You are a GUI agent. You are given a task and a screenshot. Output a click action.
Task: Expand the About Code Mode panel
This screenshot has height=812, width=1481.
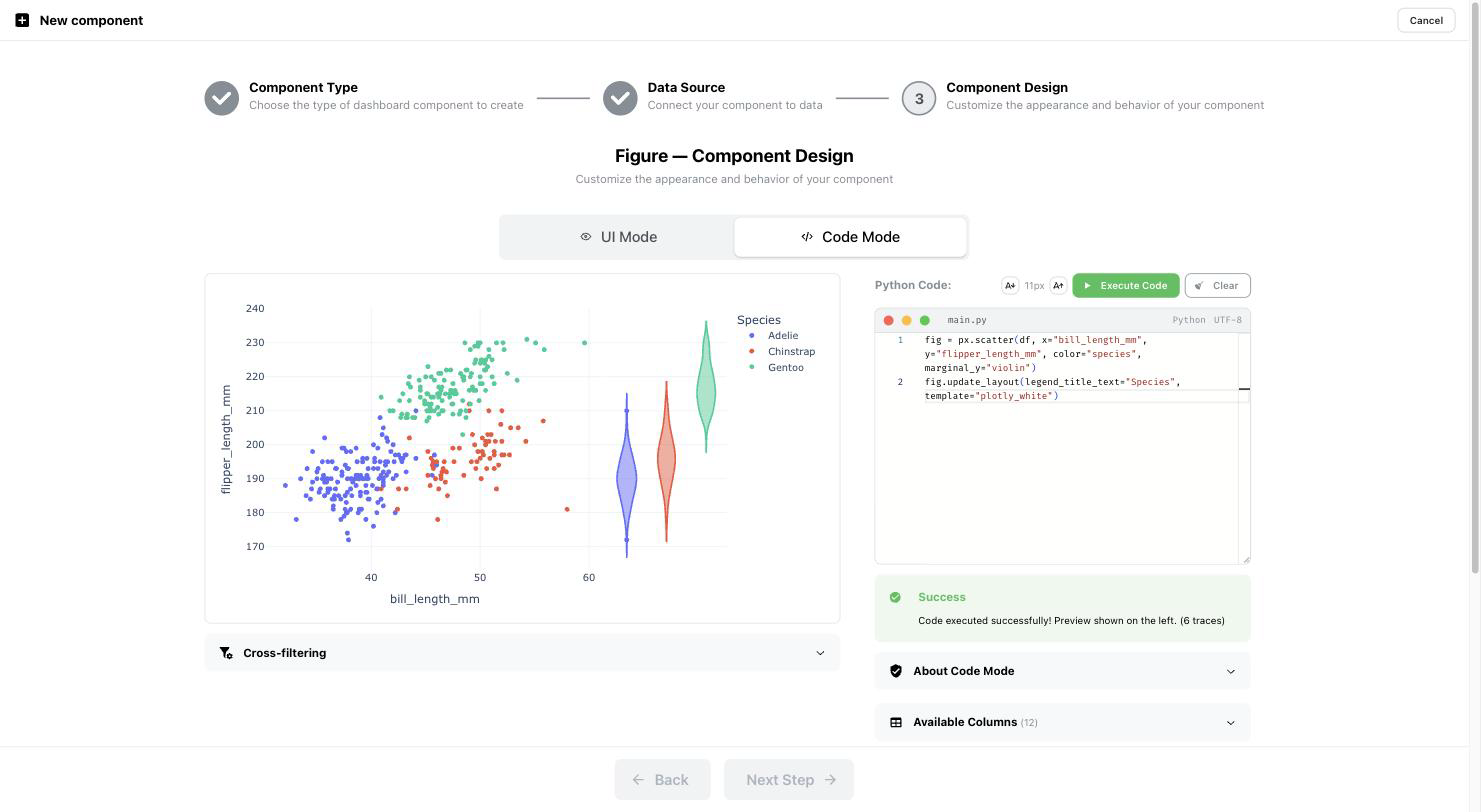coord(1062,671)
